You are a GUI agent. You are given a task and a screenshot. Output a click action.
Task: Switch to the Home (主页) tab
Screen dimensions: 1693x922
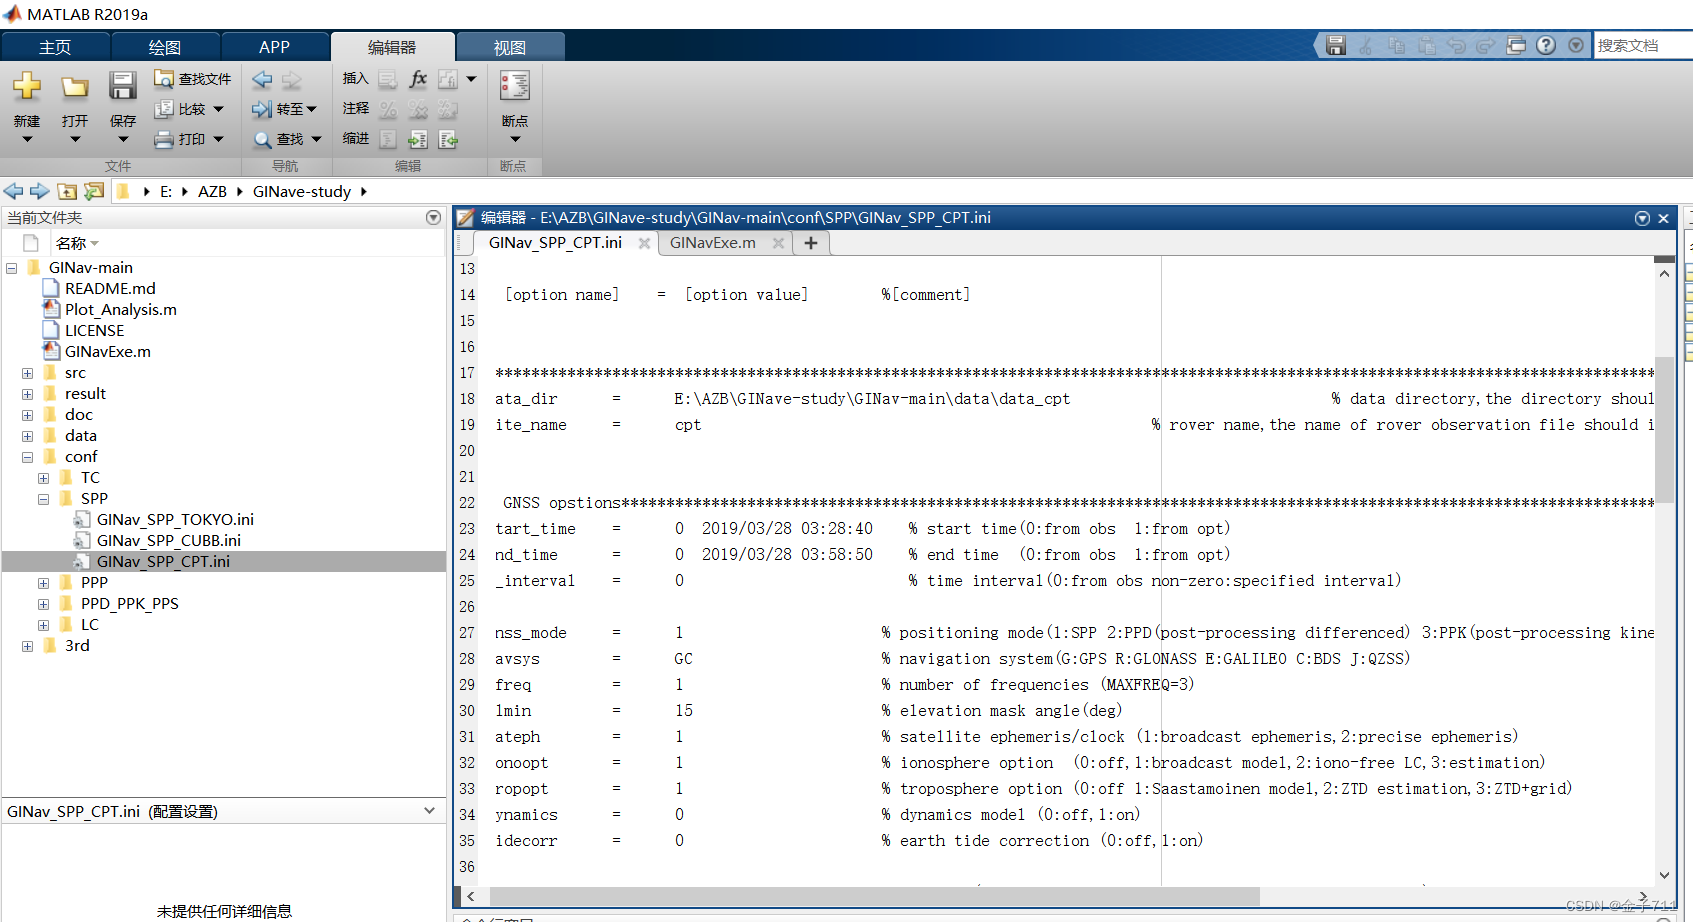tap(55, 47)
